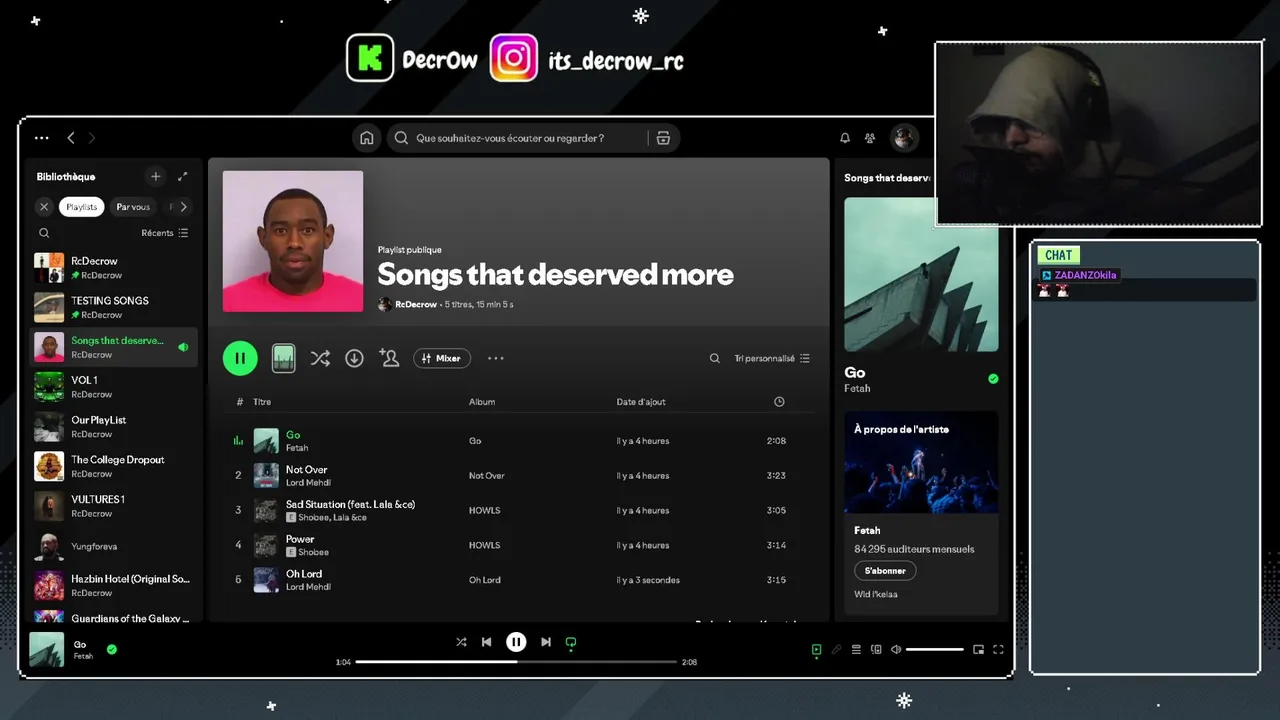Image resolution: width=1280 pixels, height=720 pixels.
Task: Open the notifications bell
Action: coord(845,138)
